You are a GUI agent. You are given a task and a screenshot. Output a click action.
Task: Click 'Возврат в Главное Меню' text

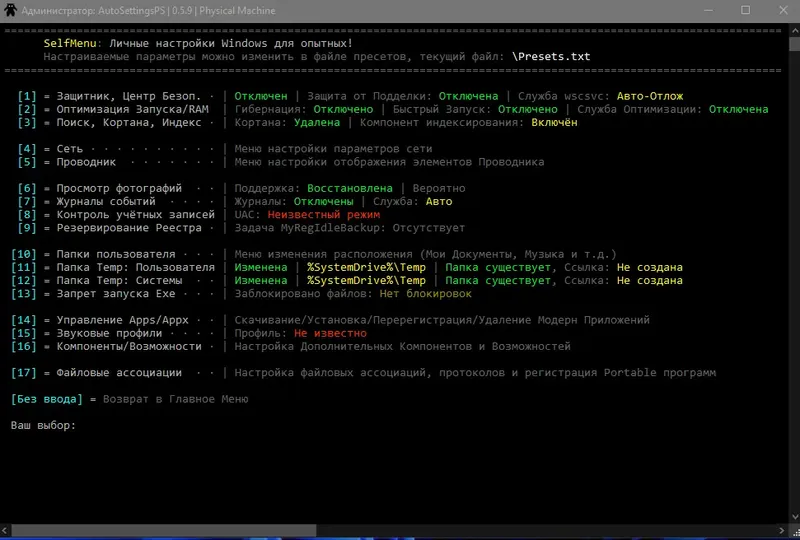(x=176, y=399)
